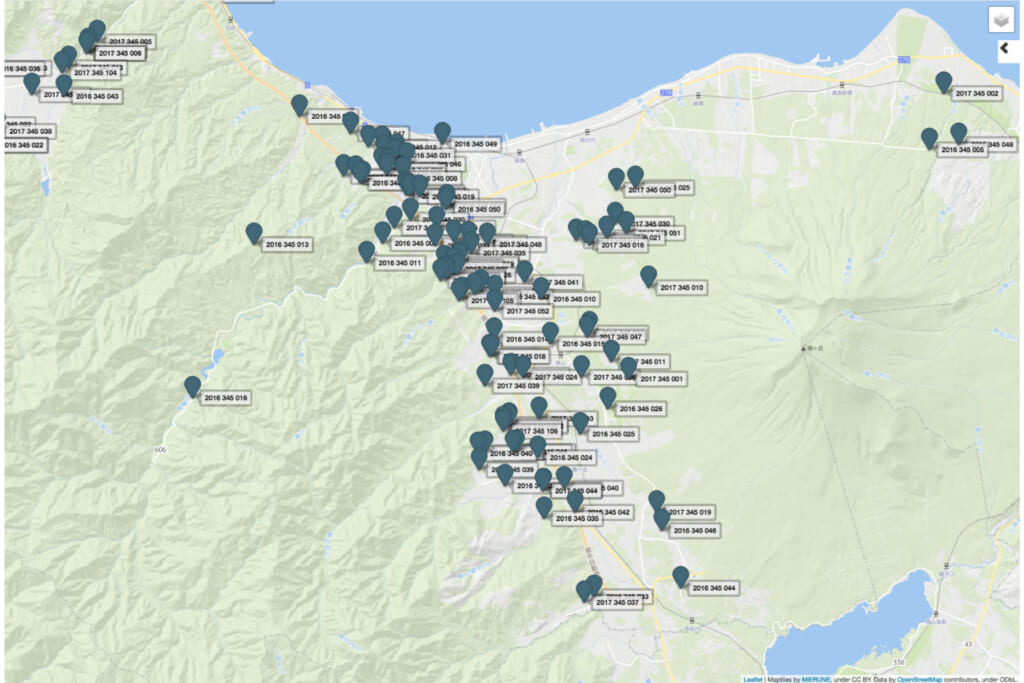Click the label reading 2016 345 025

pos(613,434)
